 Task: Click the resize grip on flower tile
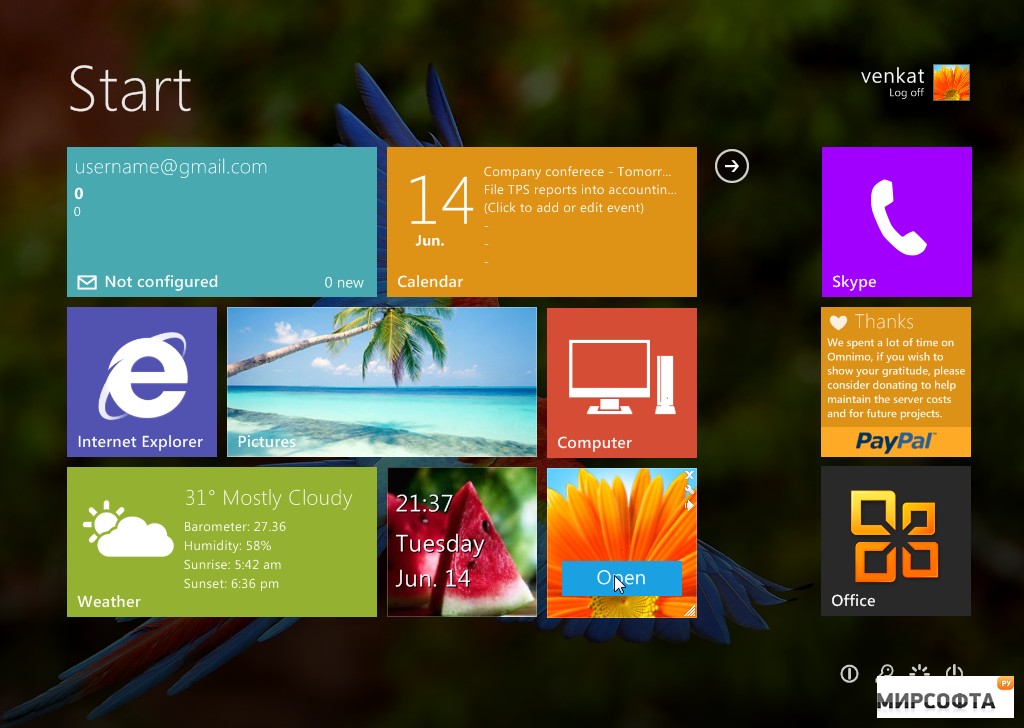690,610
